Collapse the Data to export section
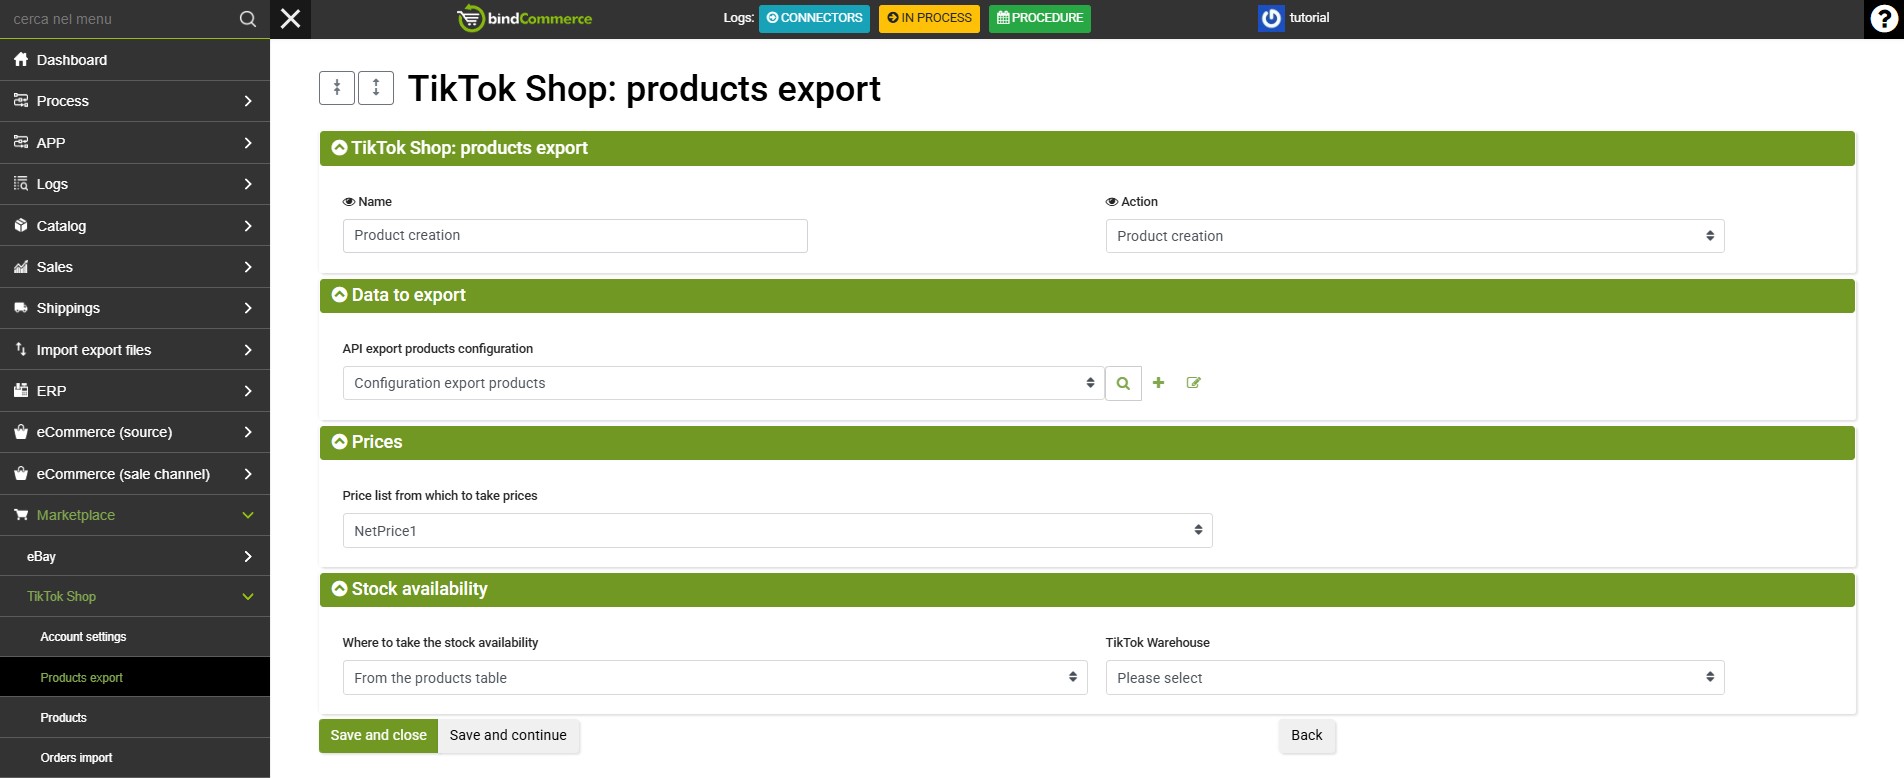The image size is (1904, 778). [x=340, y=295]
